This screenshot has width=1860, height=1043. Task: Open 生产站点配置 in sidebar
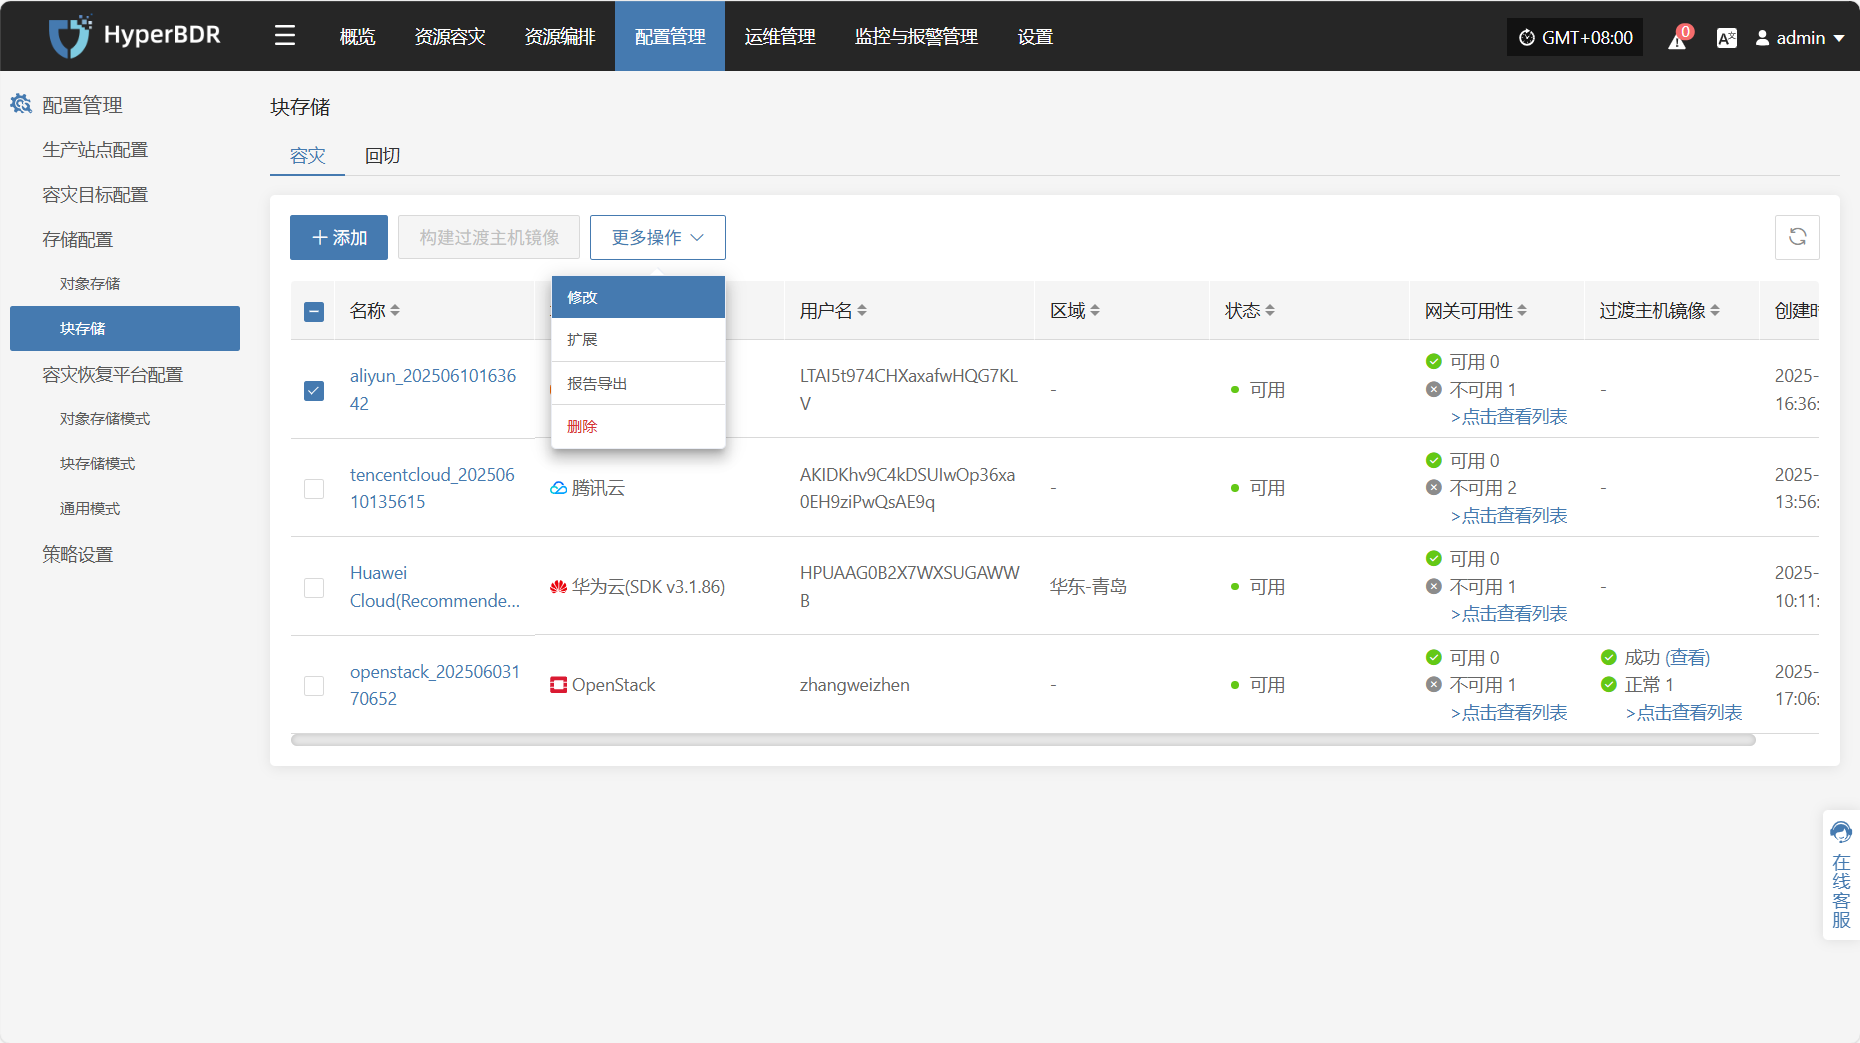click(x=95, y=149)
